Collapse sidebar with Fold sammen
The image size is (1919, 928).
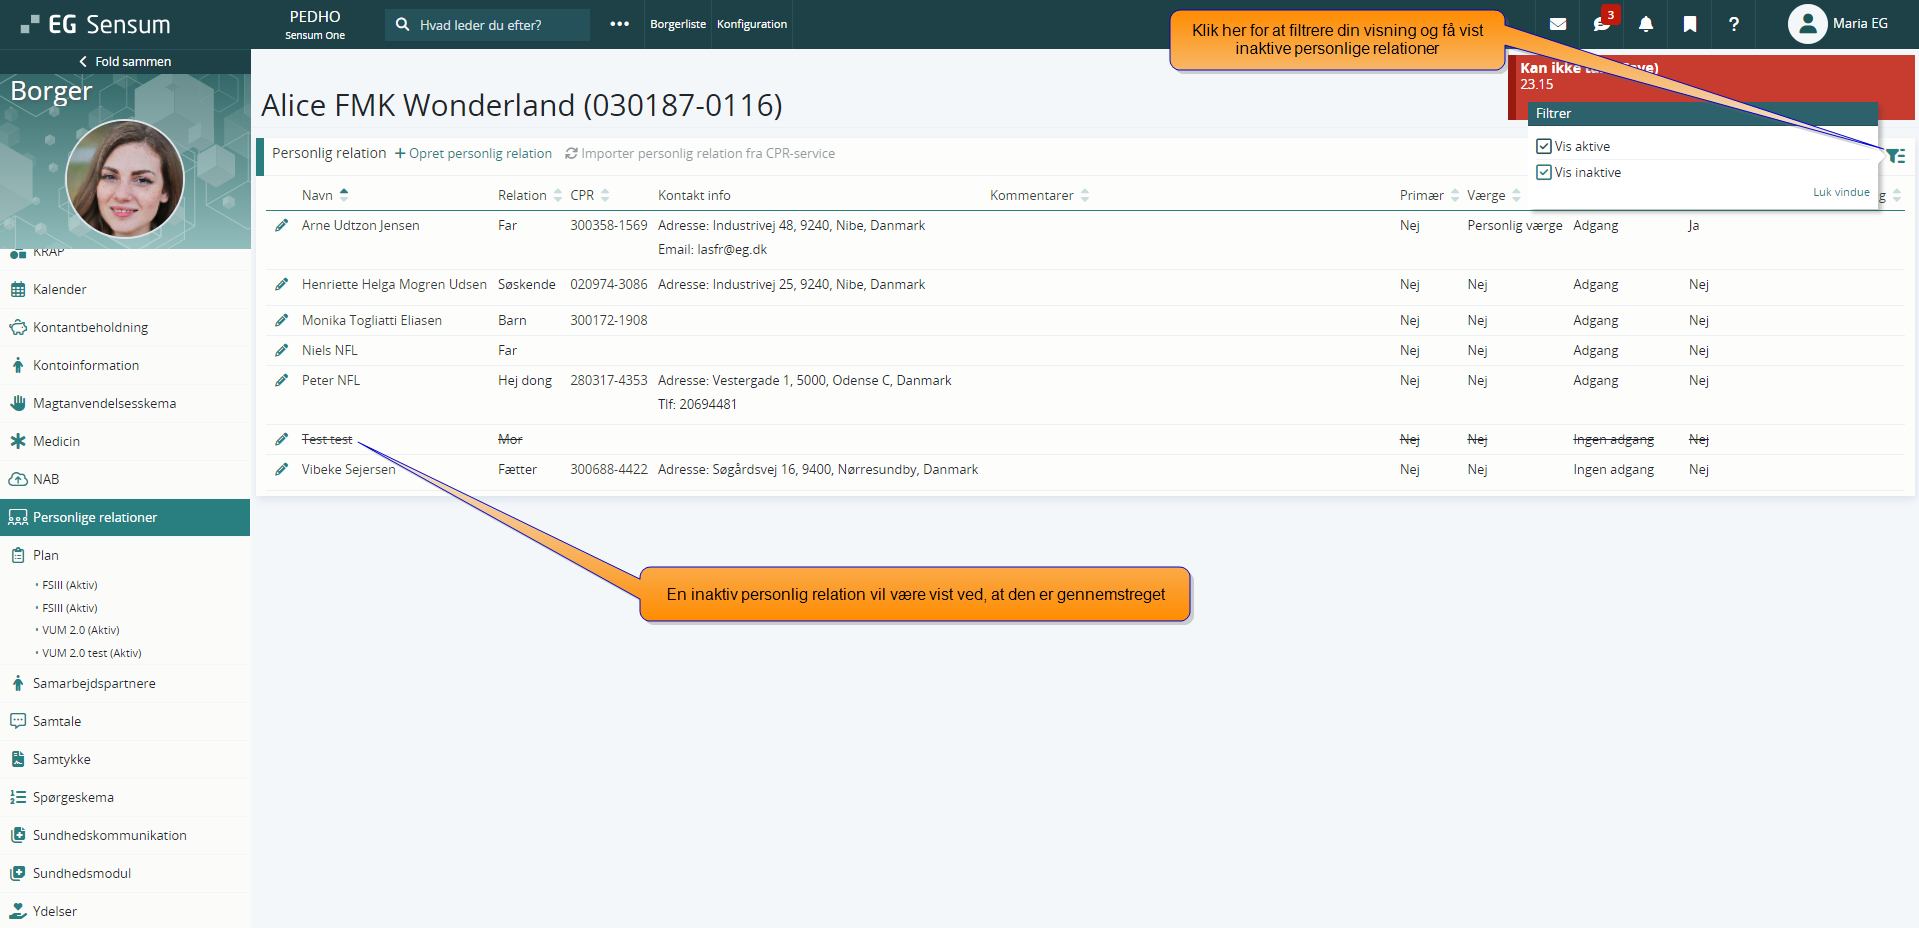[x=125, y=62]
